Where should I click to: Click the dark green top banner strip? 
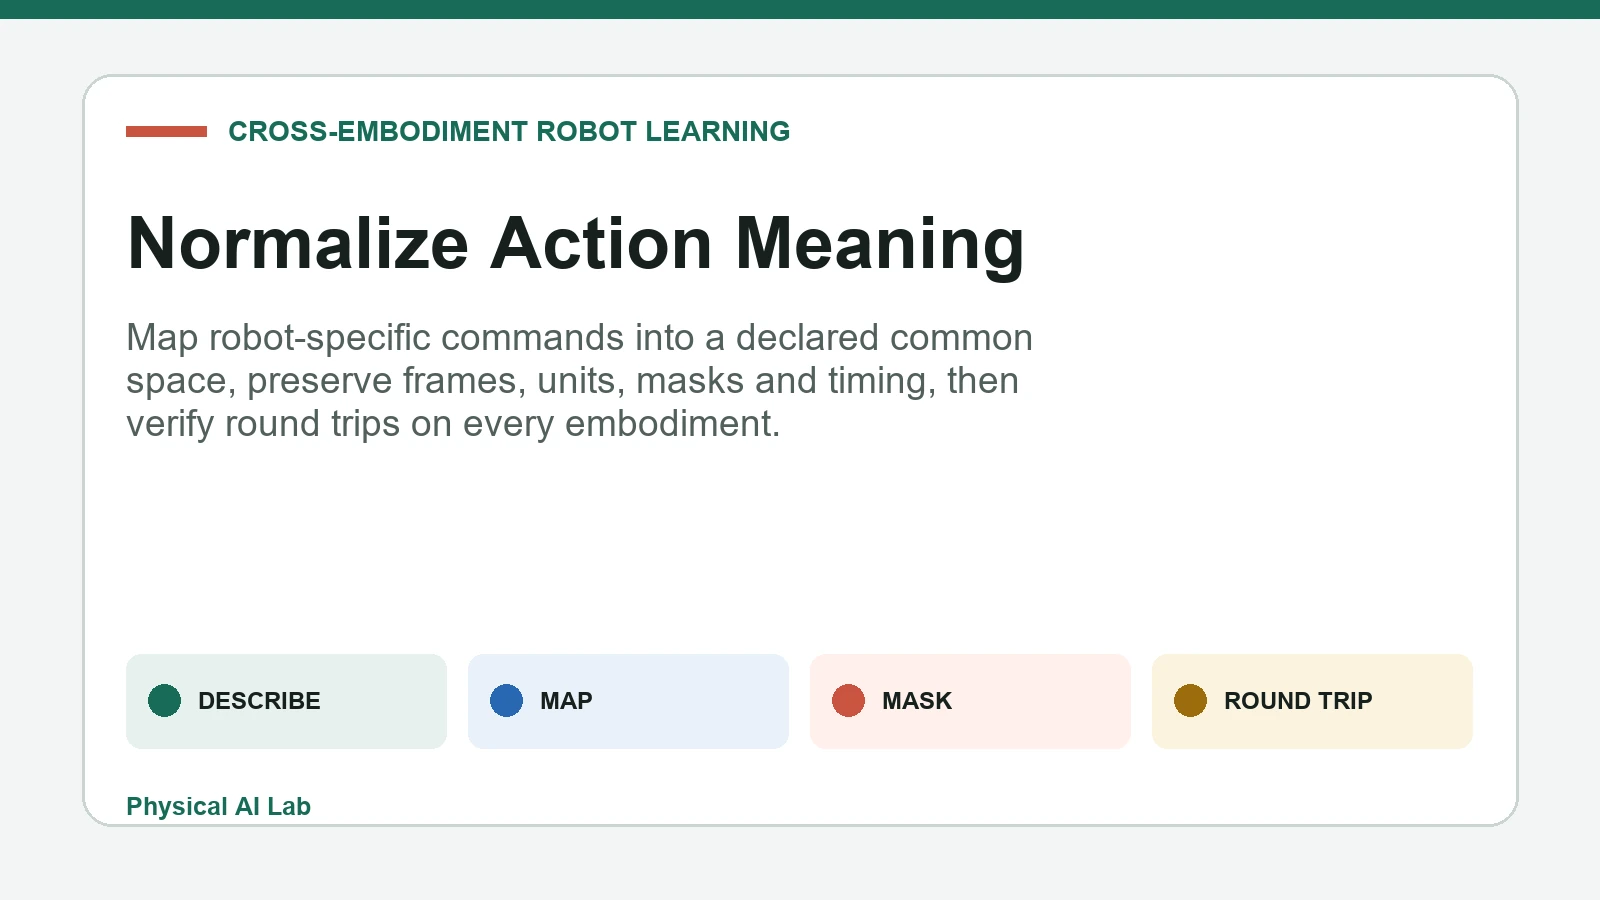(800, 9)
